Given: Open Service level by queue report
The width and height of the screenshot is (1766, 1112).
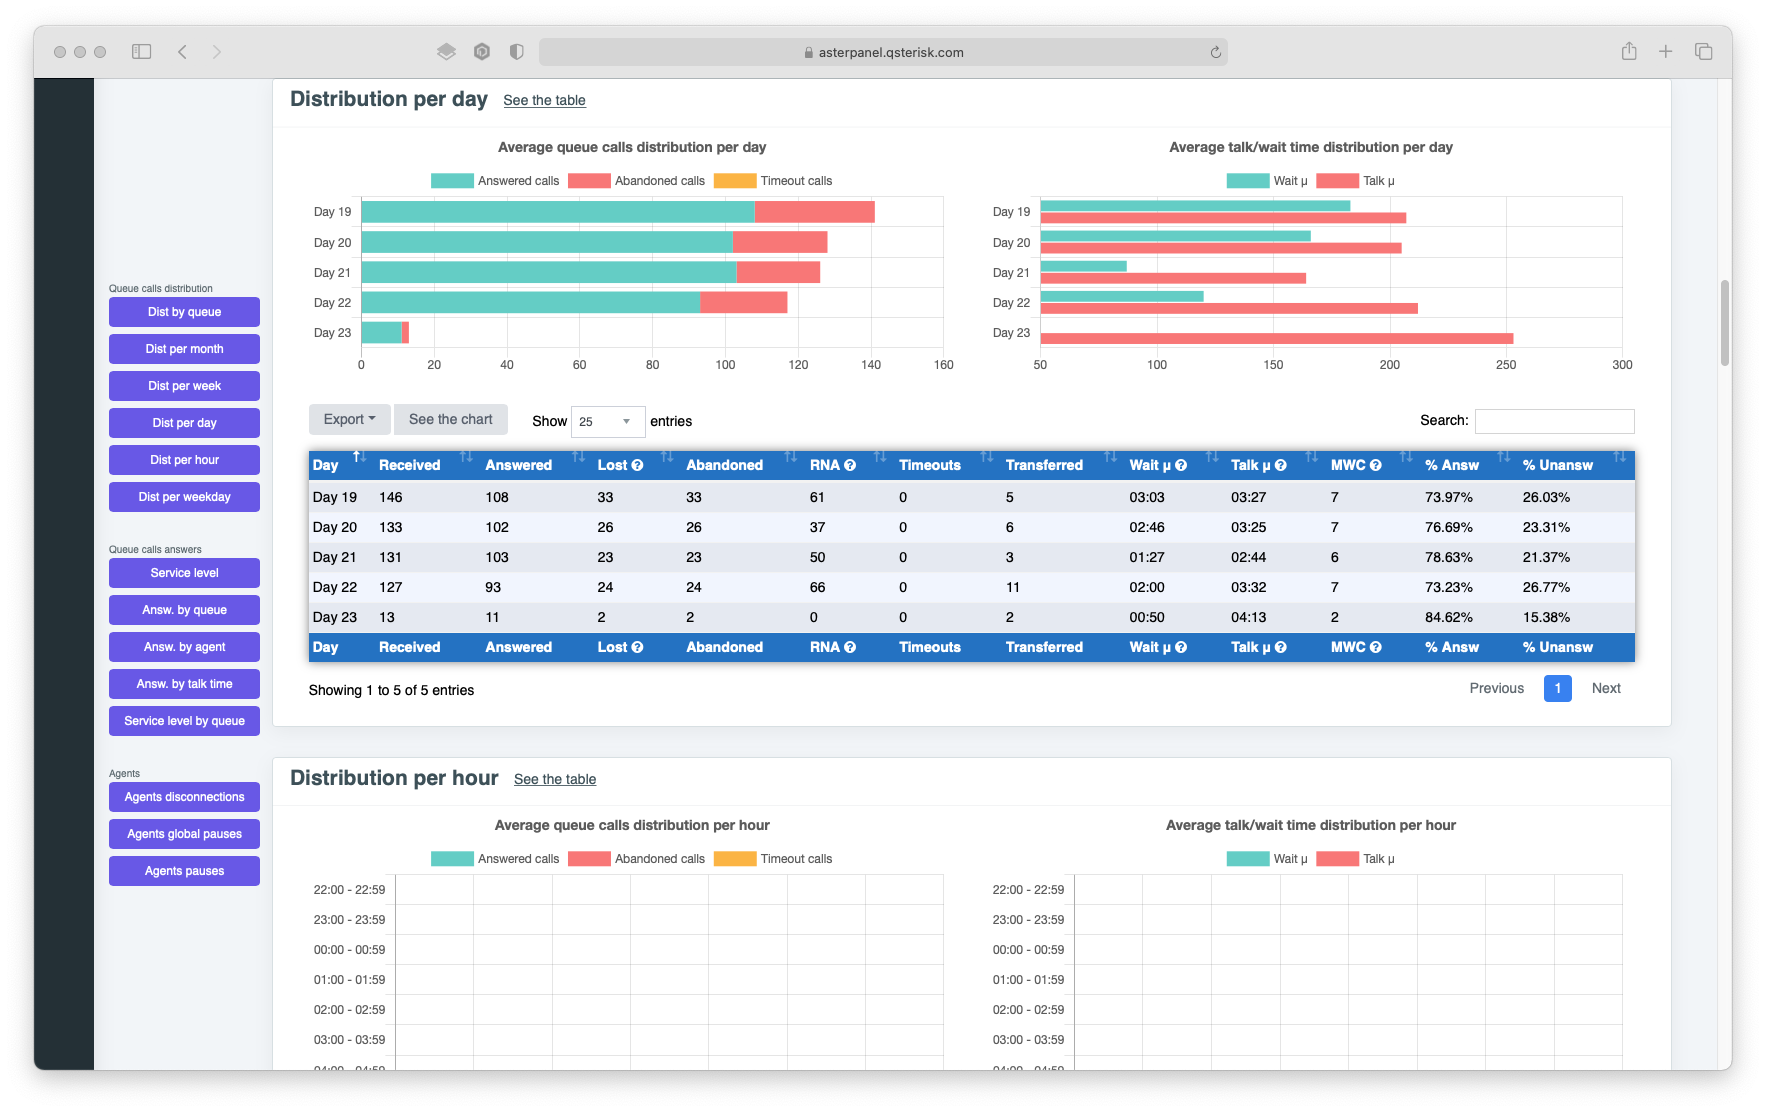Looking at the screenshot, I should 184,721.
